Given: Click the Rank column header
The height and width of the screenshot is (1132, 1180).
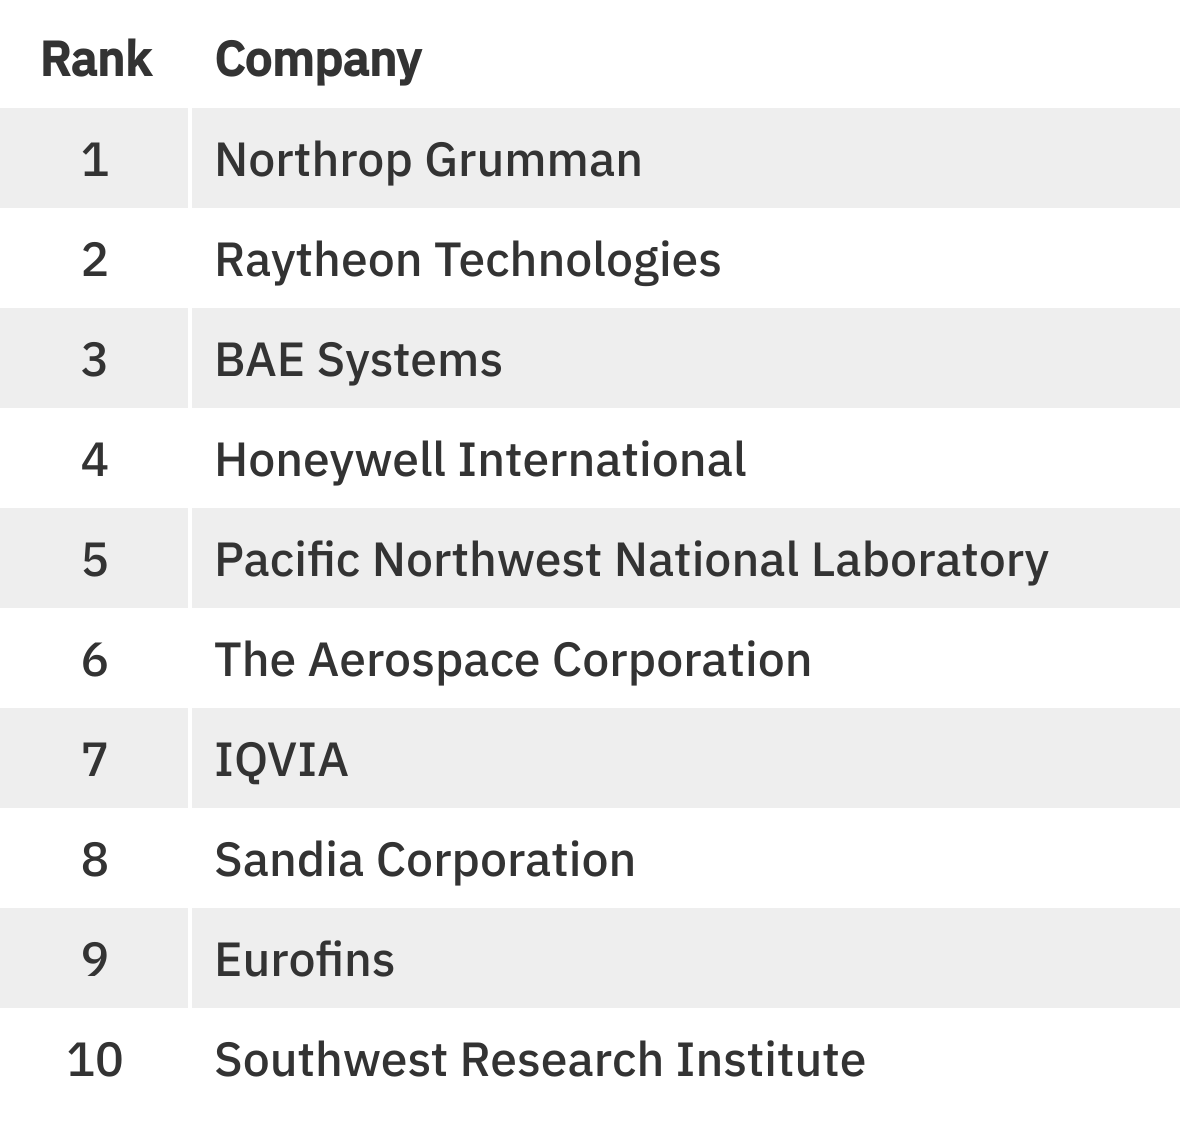Looking at the screenshot, I should click(x=96, y=59).
